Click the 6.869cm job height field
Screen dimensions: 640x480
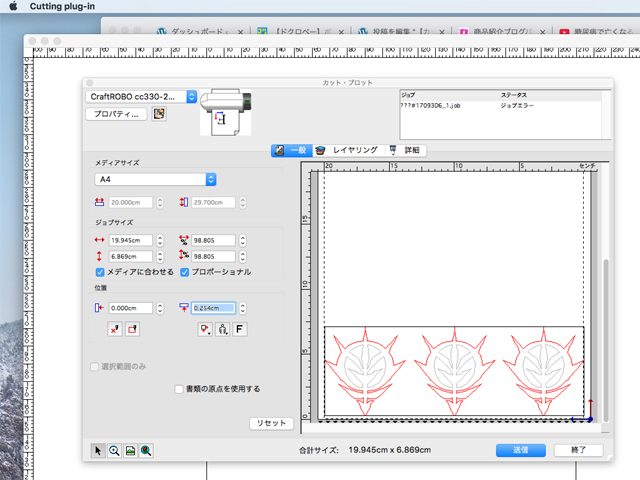131,256
